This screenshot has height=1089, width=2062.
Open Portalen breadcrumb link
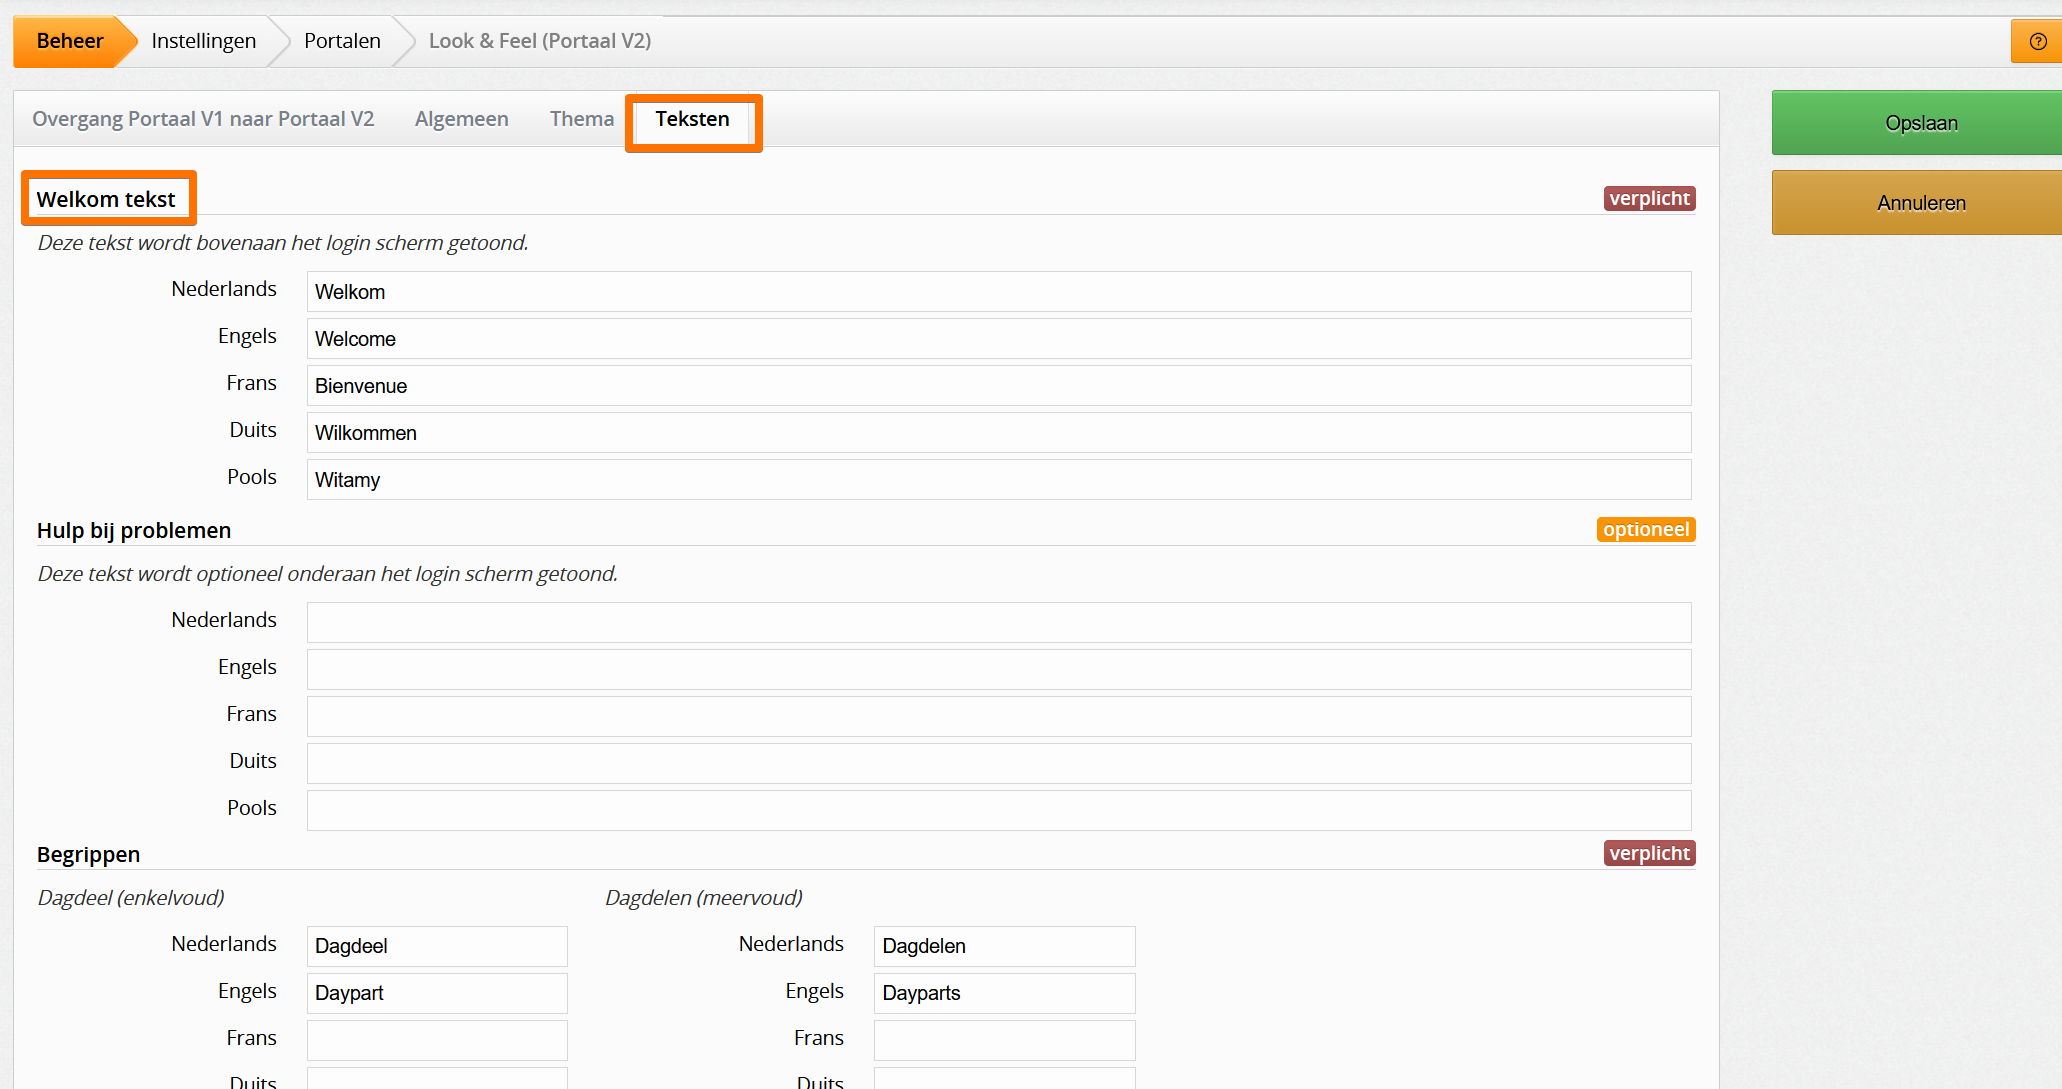pyautogui.click(x=342, y=41)
